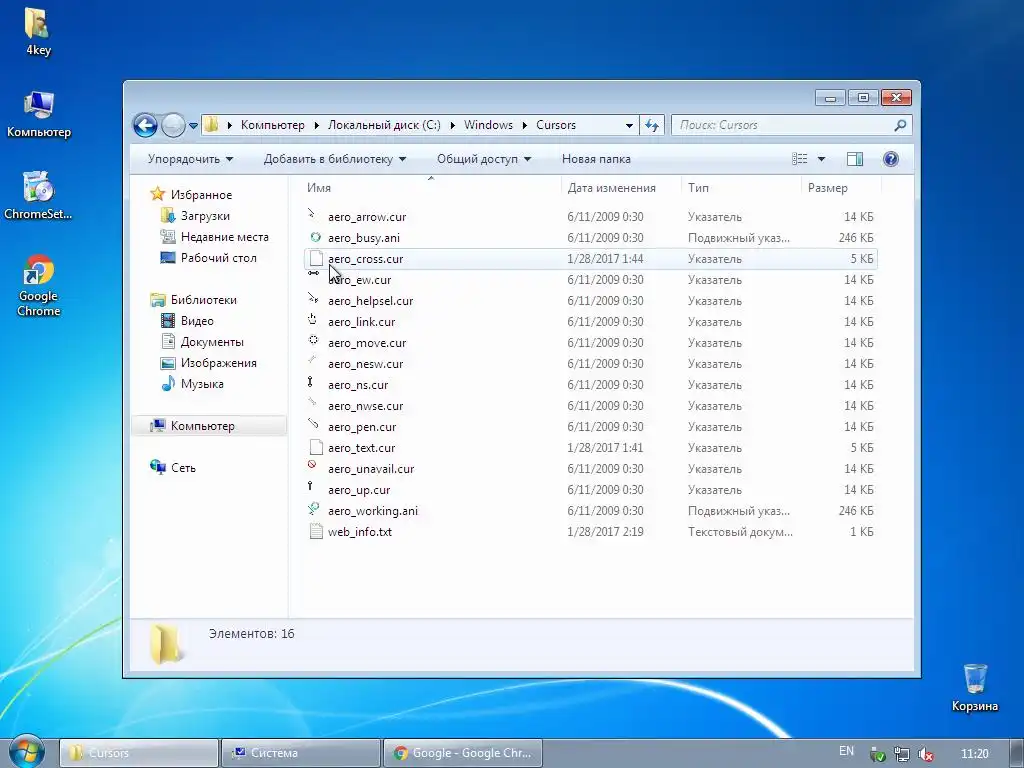Click the search magnifier icon
Screen dimensions: 1024x768
click(x=900, y=125)
